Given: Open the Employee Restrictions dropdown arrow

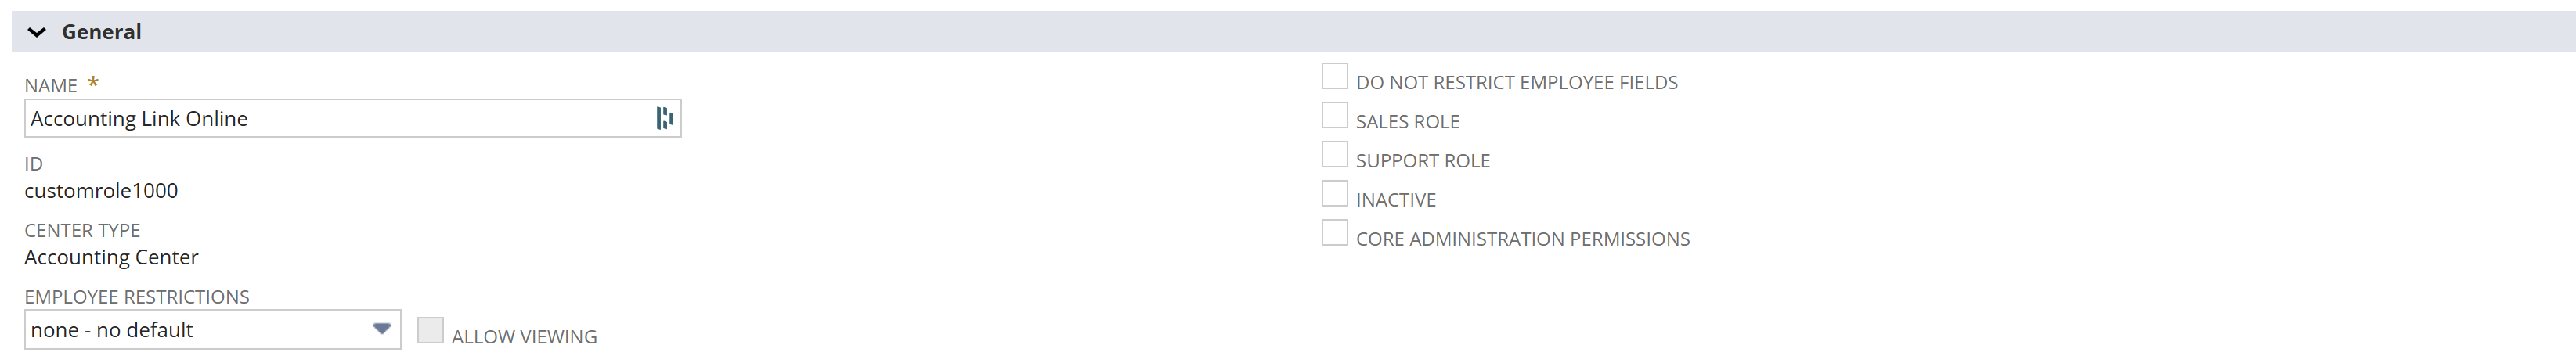Looking at the screenshot, I should click(381, 329).
